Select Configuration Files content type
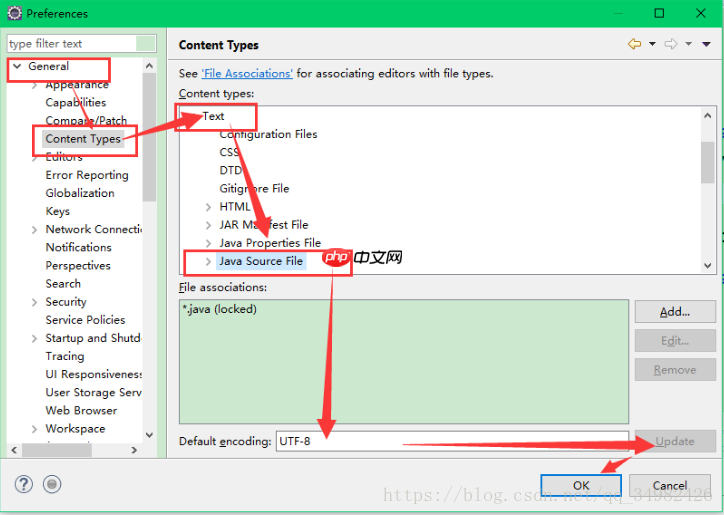 (x=268, y=134)
